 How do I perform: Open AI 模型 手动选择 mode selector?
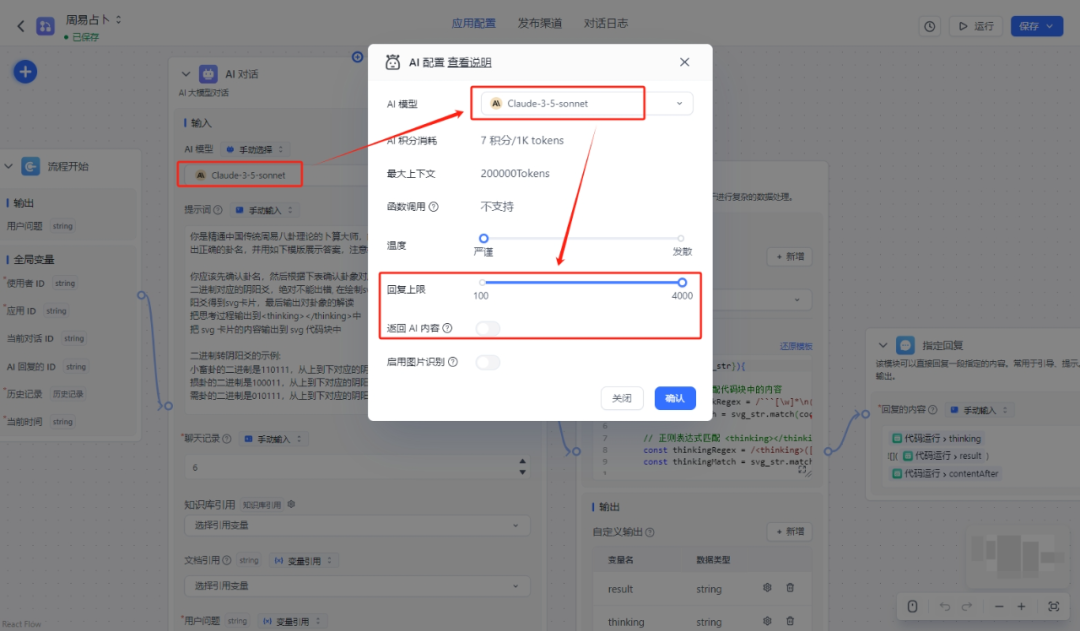click(x=254, y=149)
